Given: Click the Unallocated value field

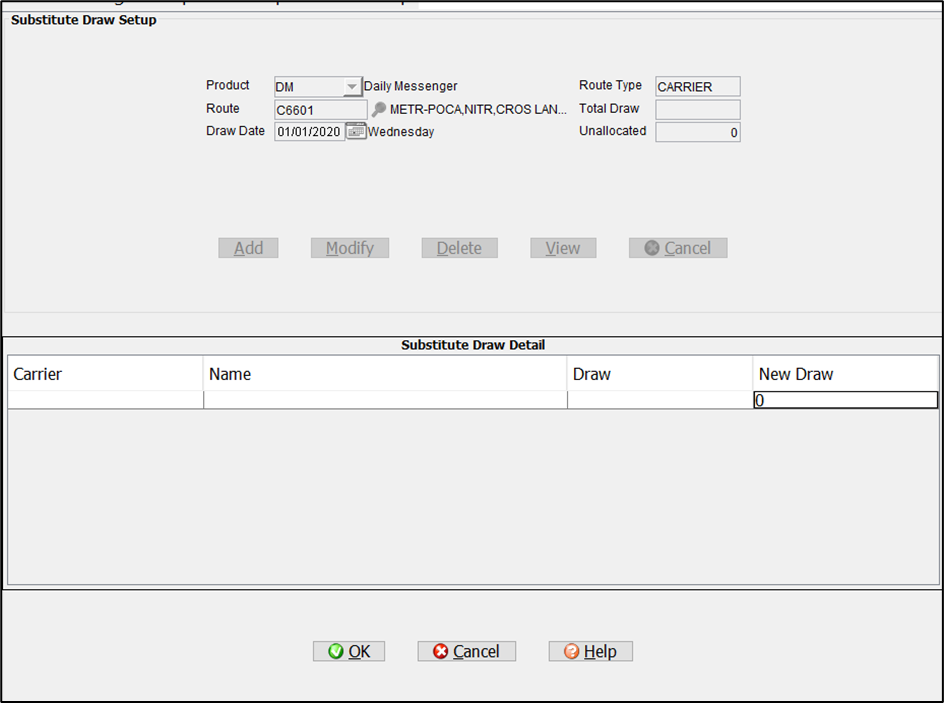Looking at the screenshot, I should pyautogui.click(x=697, y=132).
